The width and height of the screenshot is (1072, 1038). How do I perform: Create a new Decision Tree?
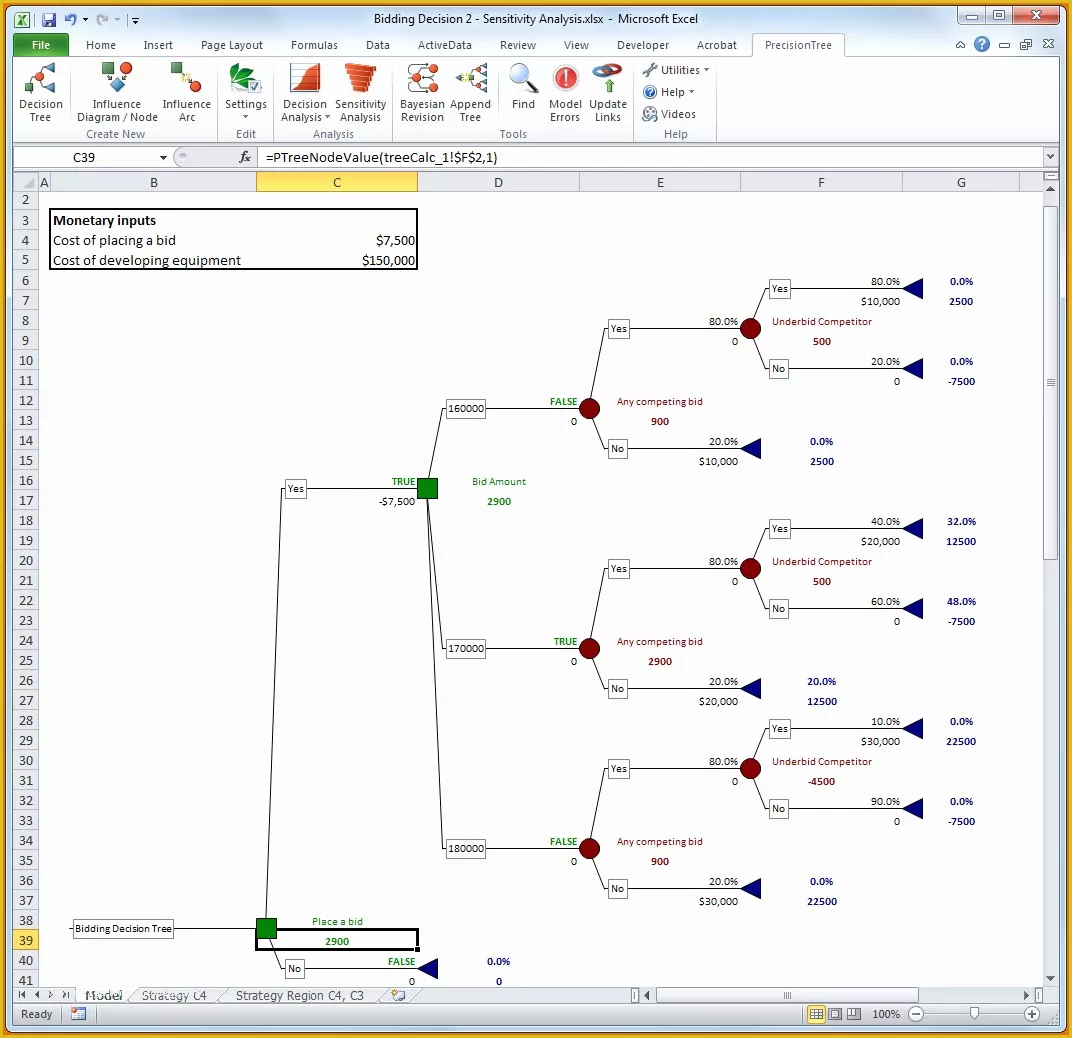40,92
